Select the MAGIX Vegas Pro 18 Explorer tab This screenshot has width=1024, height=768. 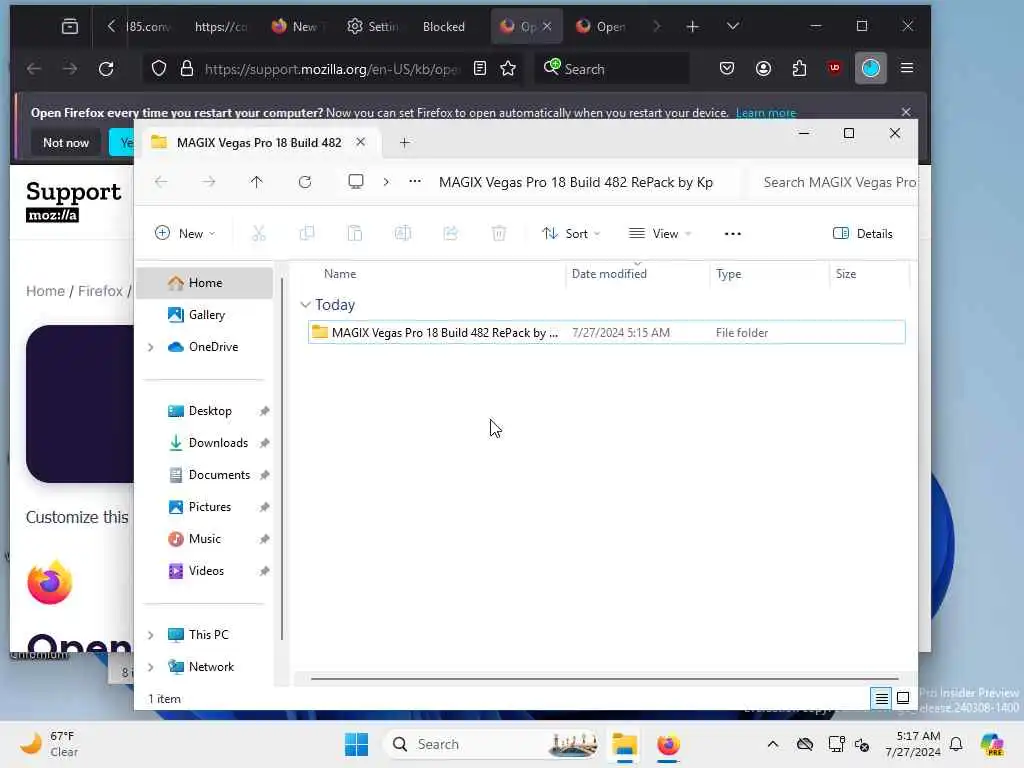click(257, 142)
